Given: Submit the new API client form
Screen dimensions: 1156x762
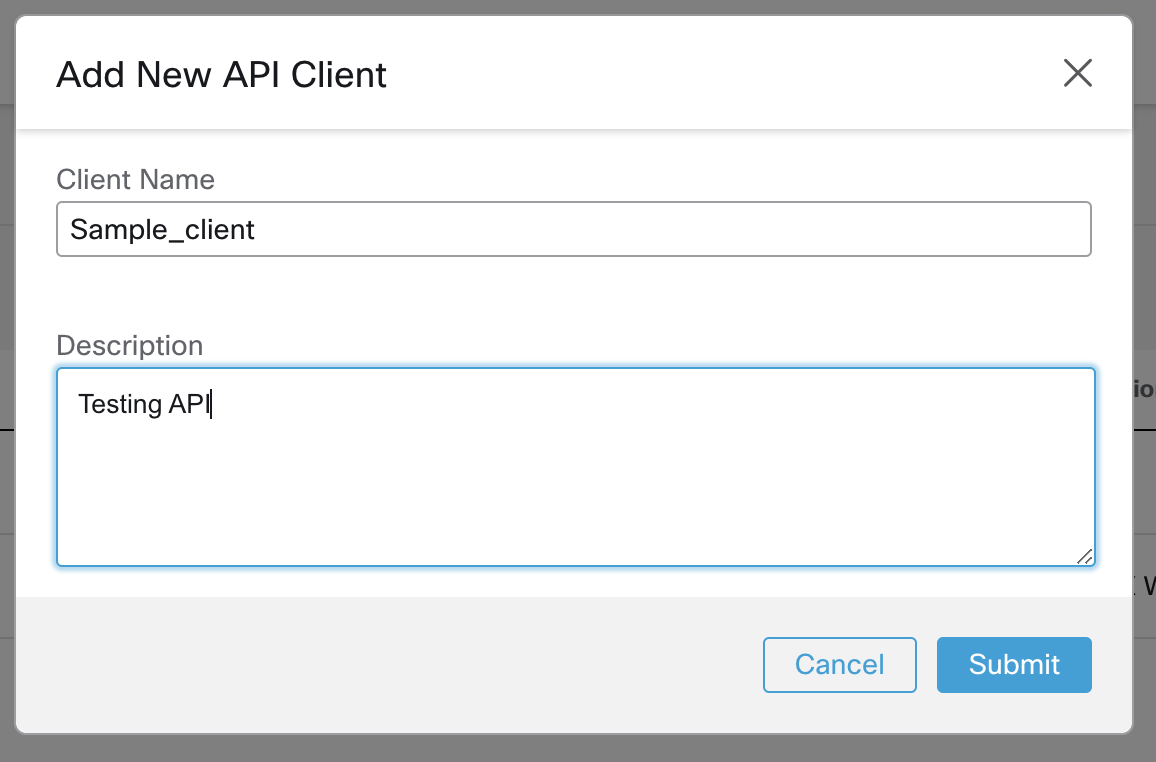Looking at the screenshot, I should tap(1013, 664).
